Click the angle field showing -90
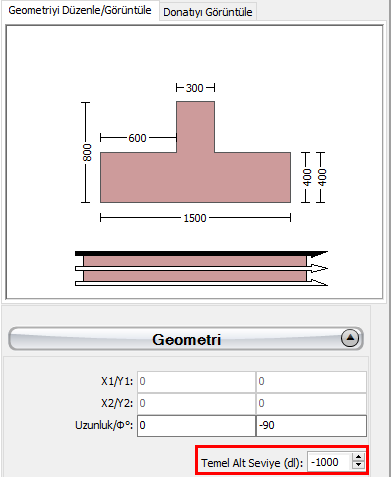 311,425
